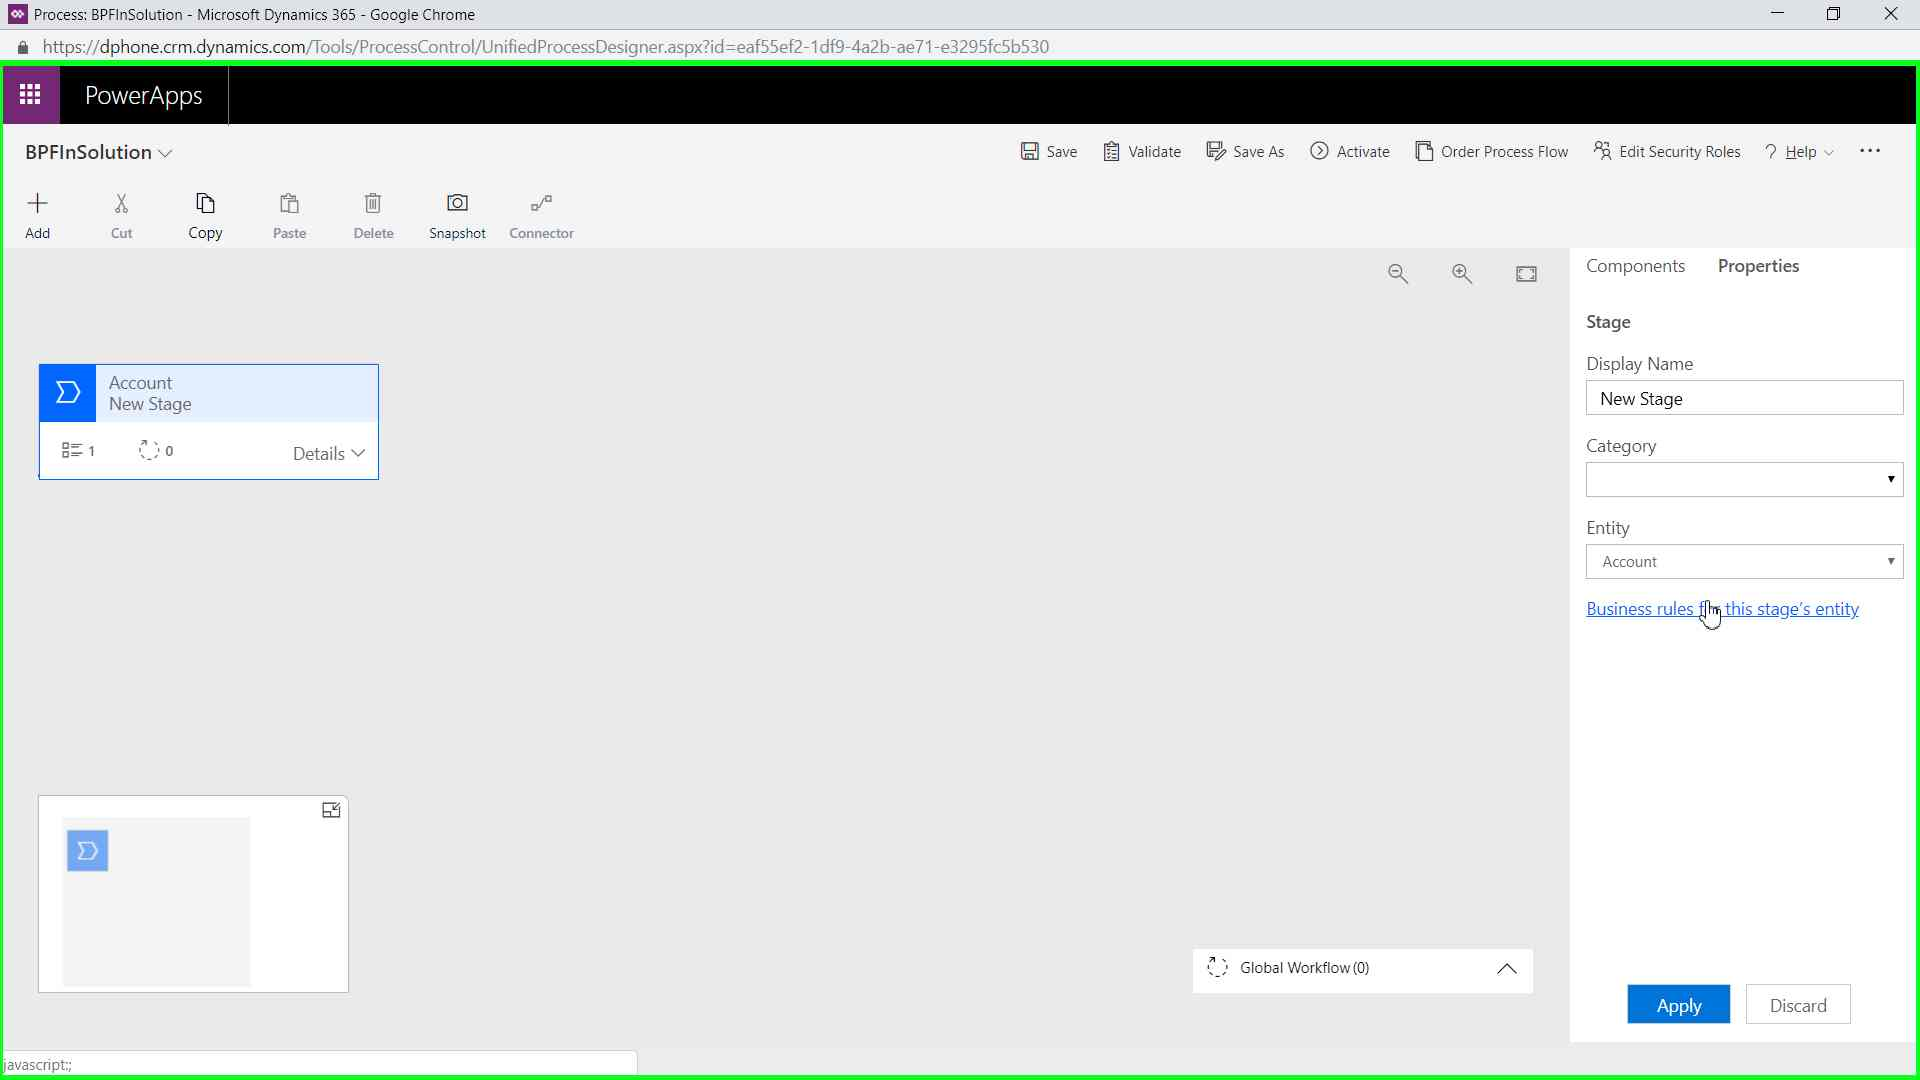Expand the Global Workflow panel
Screen dimensions: 1920x1080
1506,969
